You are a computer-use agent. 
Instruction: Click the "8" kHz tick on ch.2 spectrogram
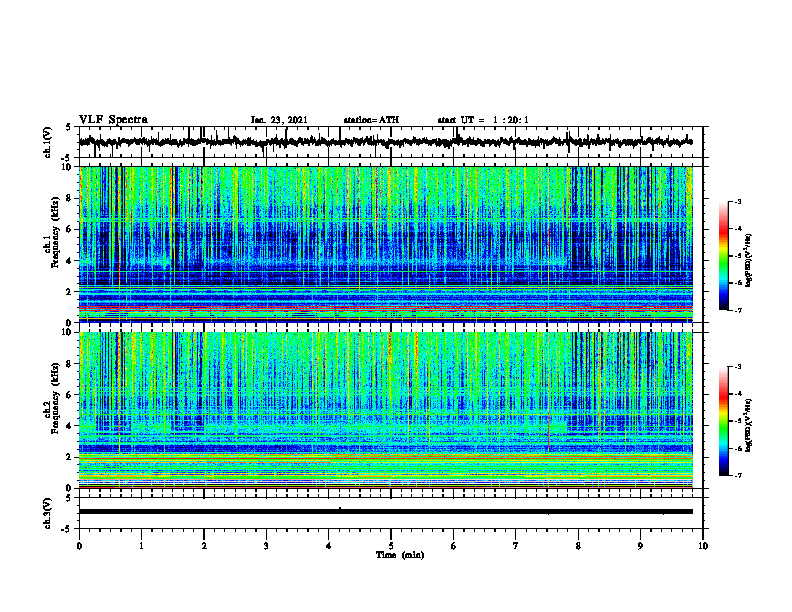pyautogui.click(x=71, y=364)
